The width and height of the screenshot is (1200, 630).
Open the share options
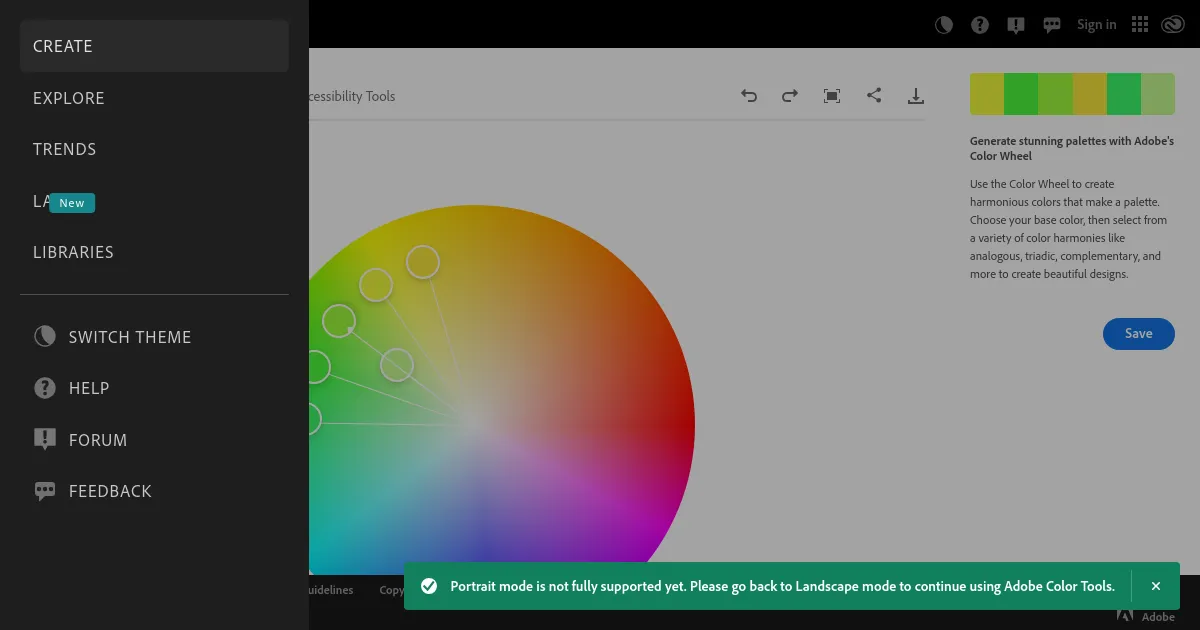874,95
